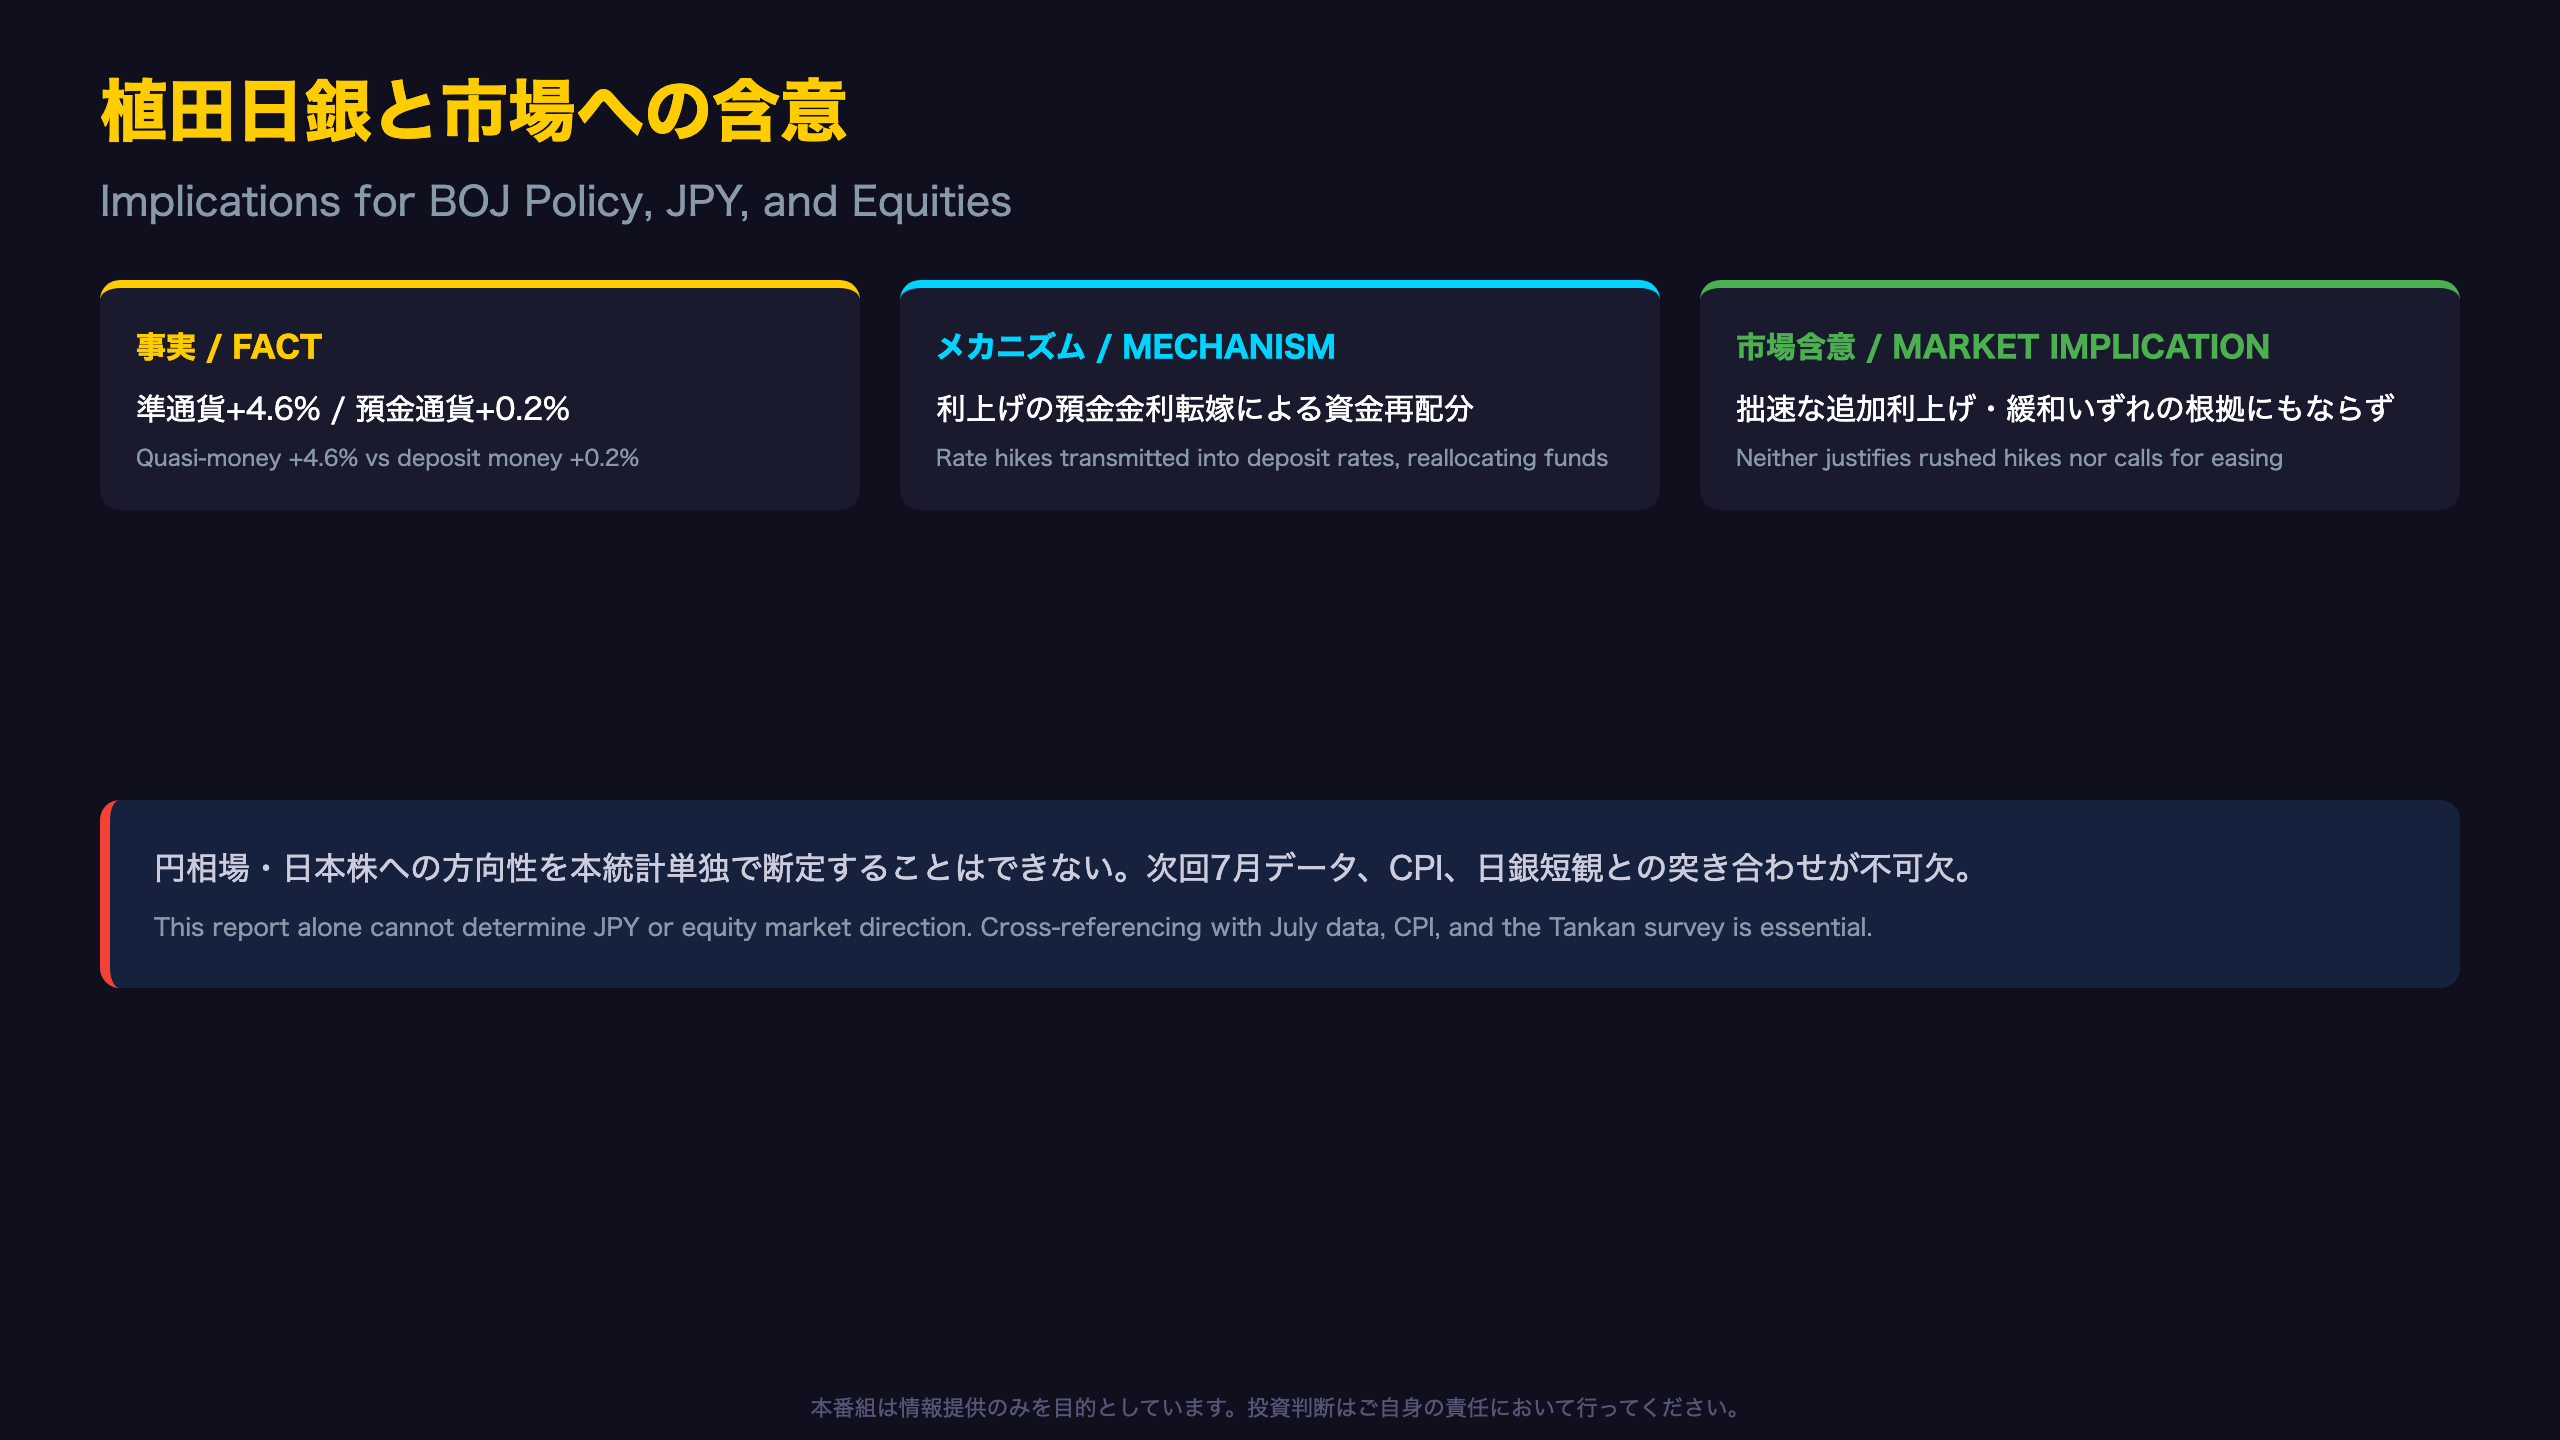Click 拙速な追加利上げ・緩和いずれの根拠にもならず line
Viewport: 2560px width, 1440px height.
point(2066,408)
